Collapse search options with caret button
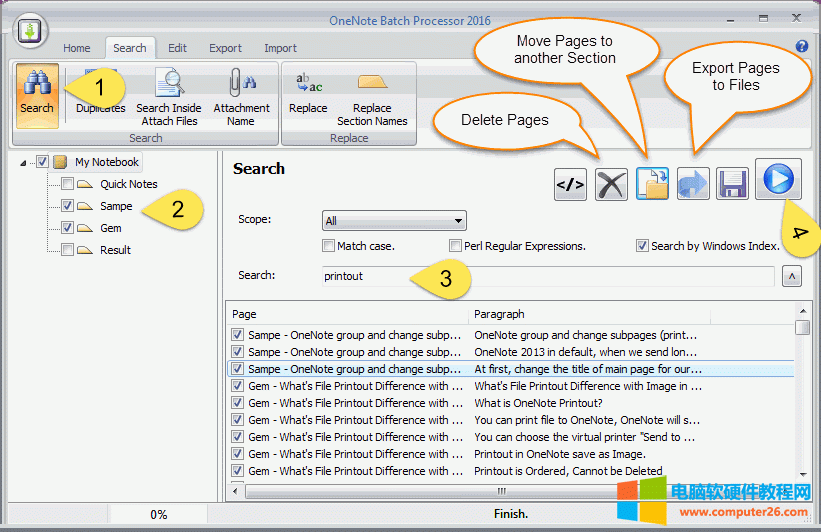Screen dimensions: 821x532 click(792, 276)
